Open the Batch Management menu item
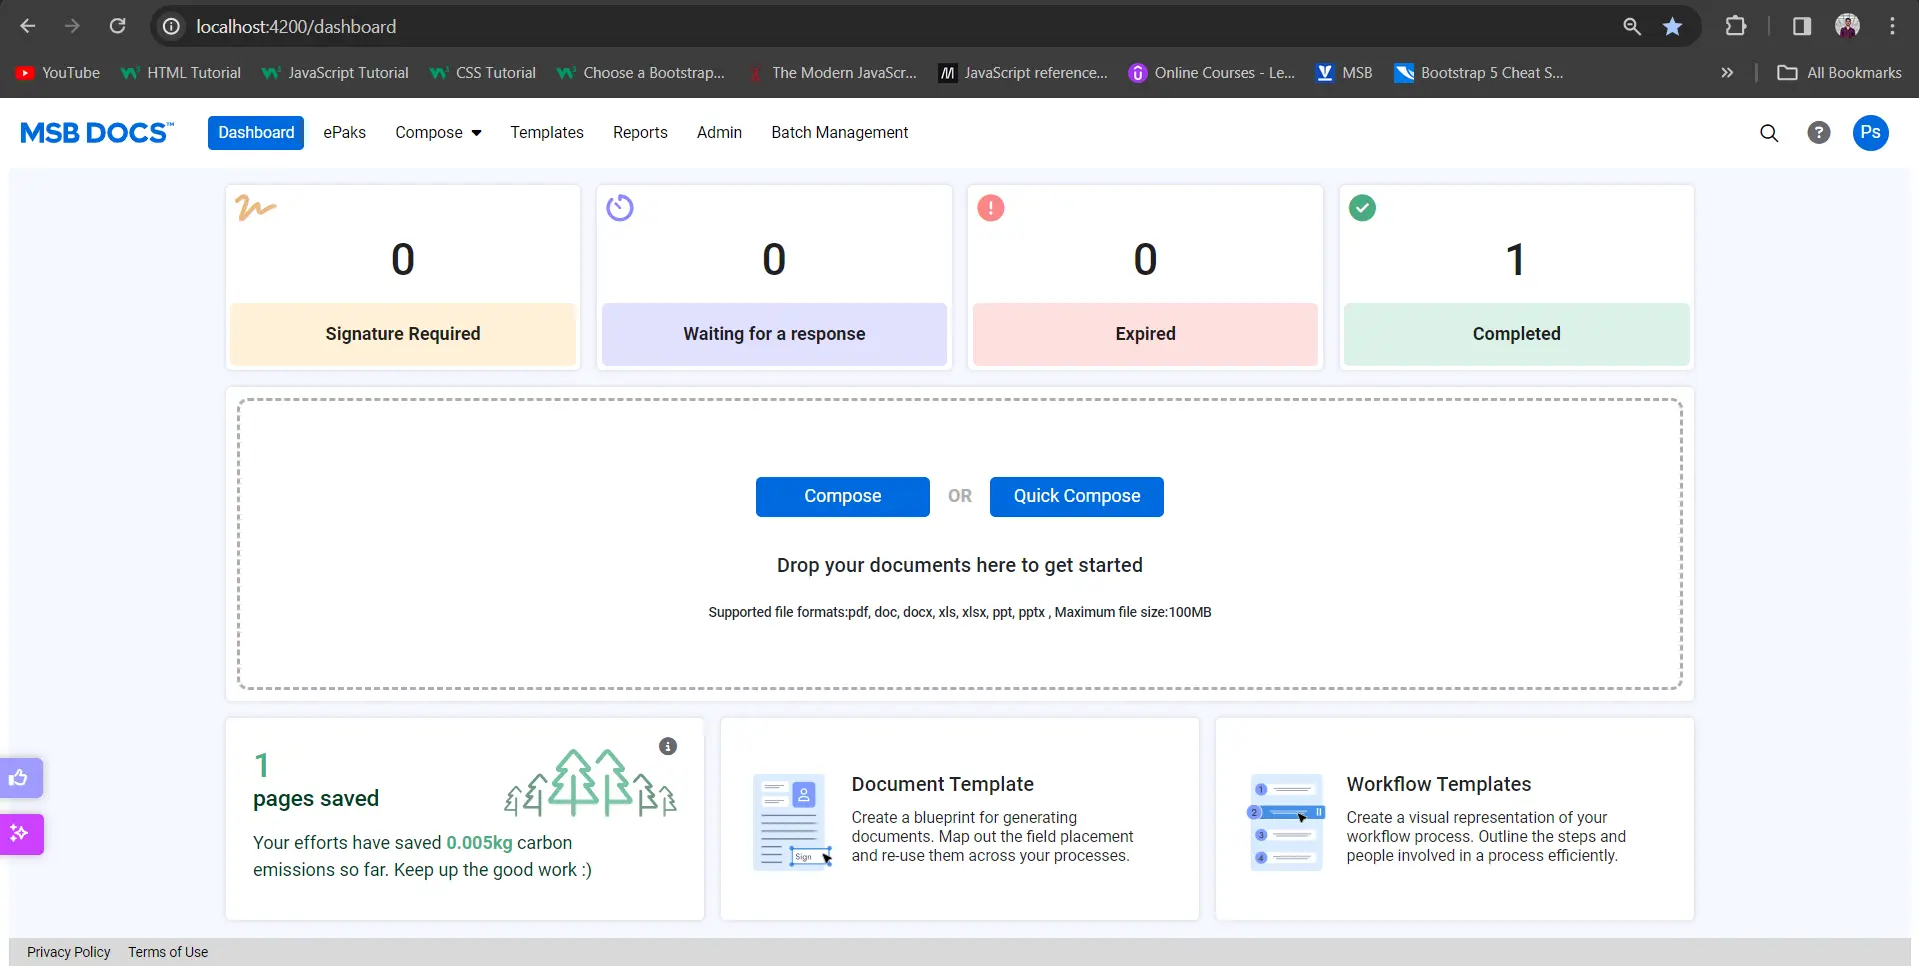Screen dimensions: 1919x966 (839, 133)
